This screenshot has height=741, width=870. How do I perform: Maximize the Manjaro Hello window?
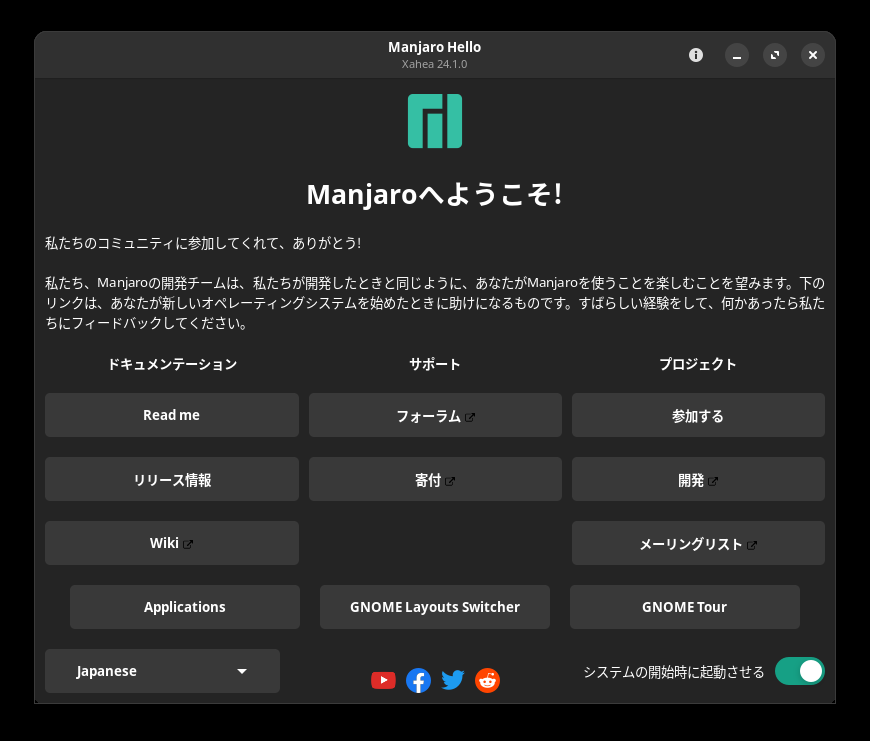coord(775,55)
